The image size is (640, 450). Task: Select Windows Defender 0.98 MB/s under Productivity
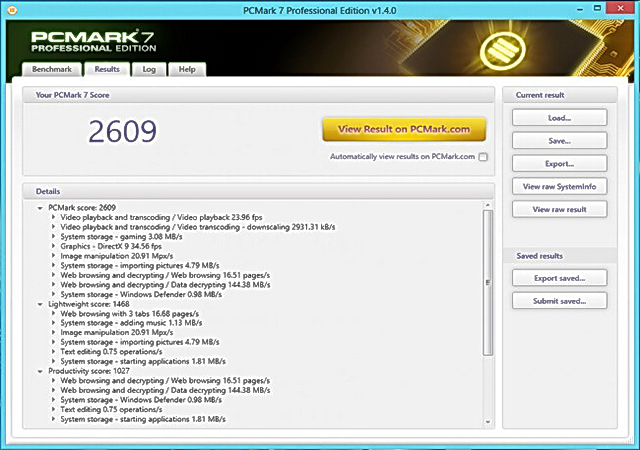coord(141,400)
